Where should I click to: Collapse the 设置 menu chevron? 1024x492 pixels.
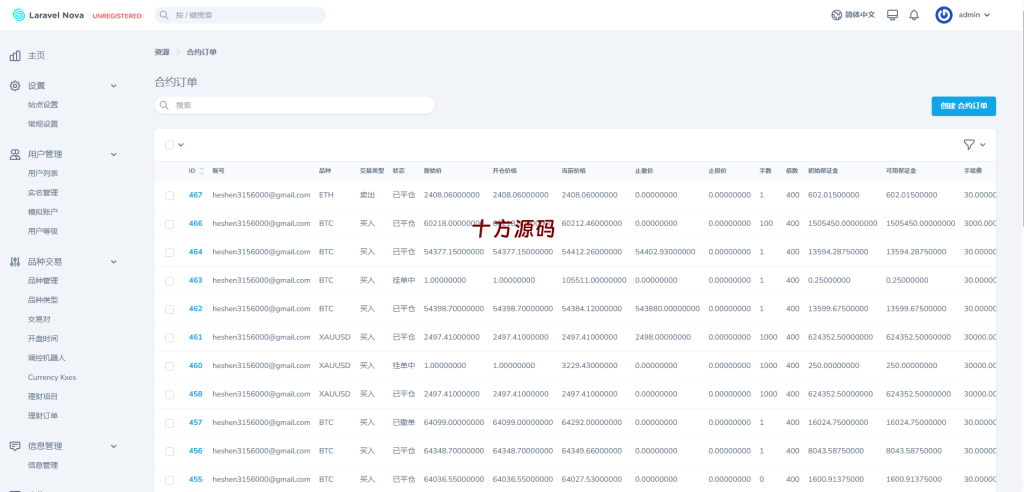coord(114,86)
